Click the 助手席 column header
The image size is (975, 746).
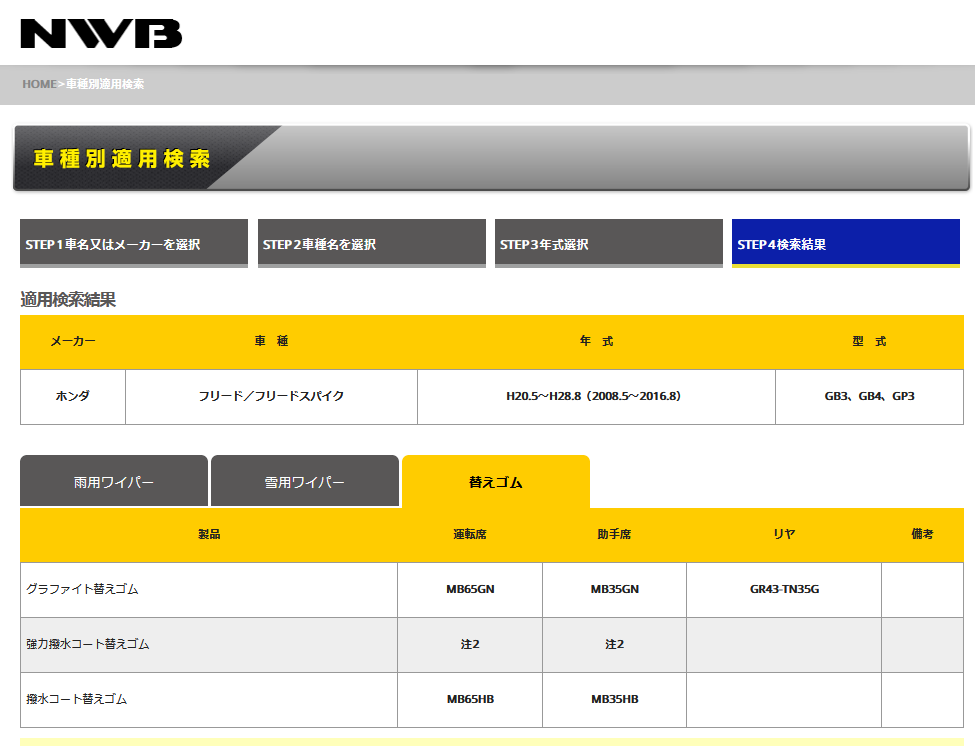coord(614,535)
